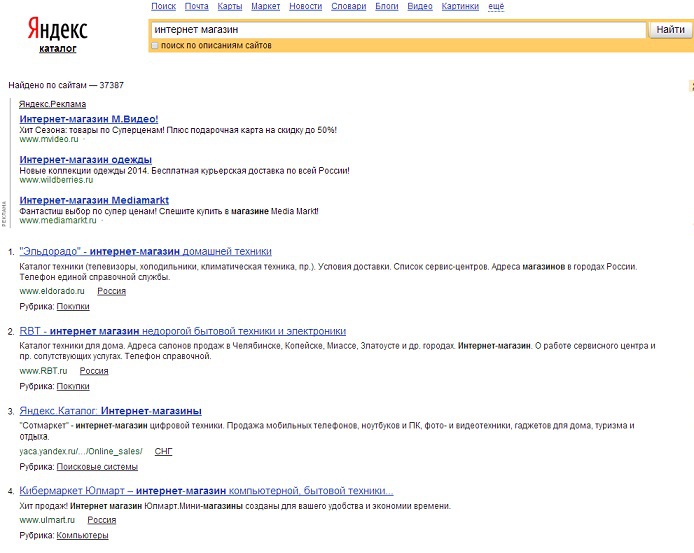Open Поисковые системы rubric link
Image resolution: width=694 pixels, height=553 pixels.
click(97, 467)
